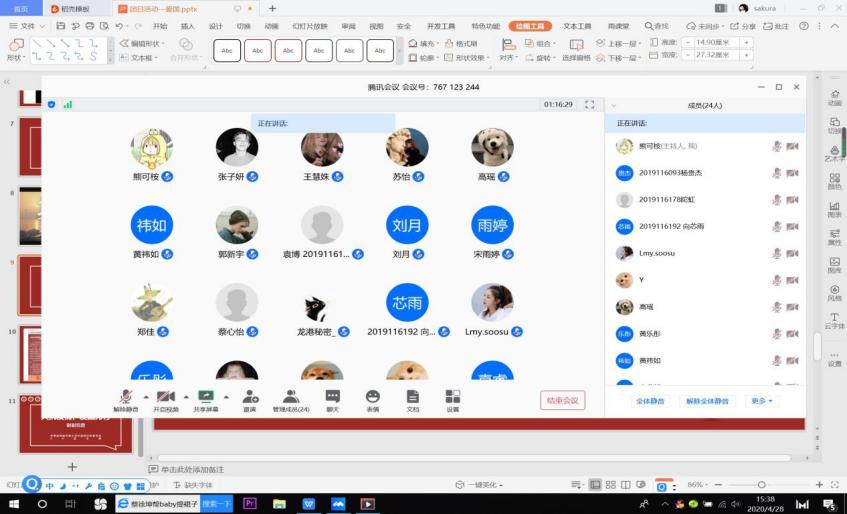847x514 pixels.
Task: Unmute the microphone in Tencent Meeting
Action: pyautogui.click(x=125, y=400)
